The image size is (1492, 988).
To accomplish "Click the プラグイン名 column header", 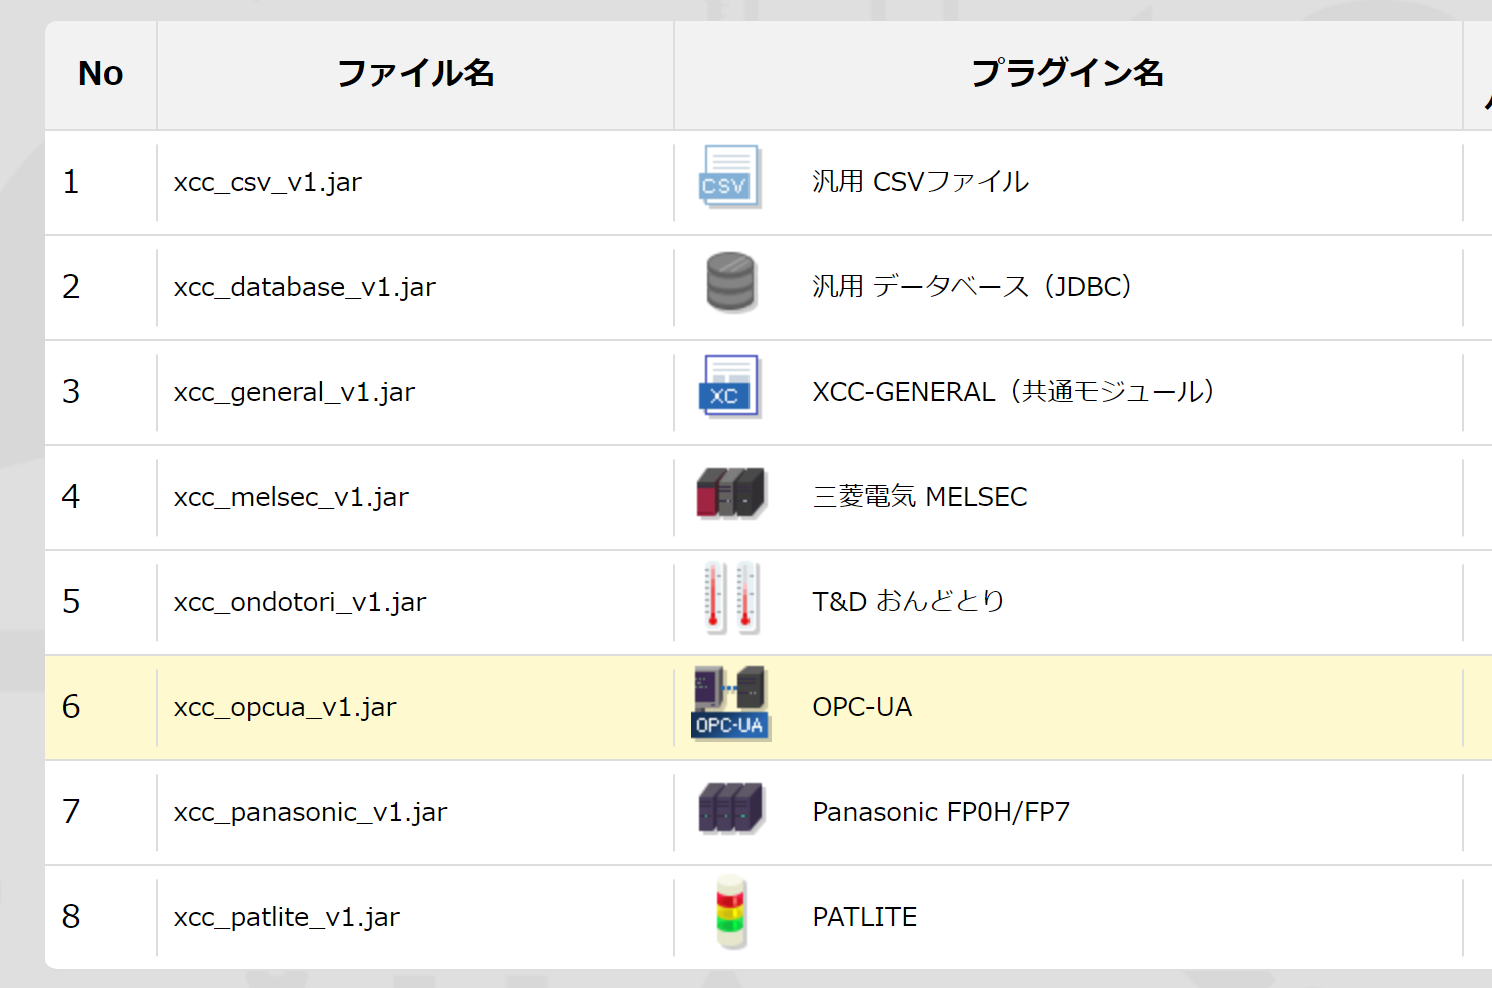I will tap(1068, 74).
